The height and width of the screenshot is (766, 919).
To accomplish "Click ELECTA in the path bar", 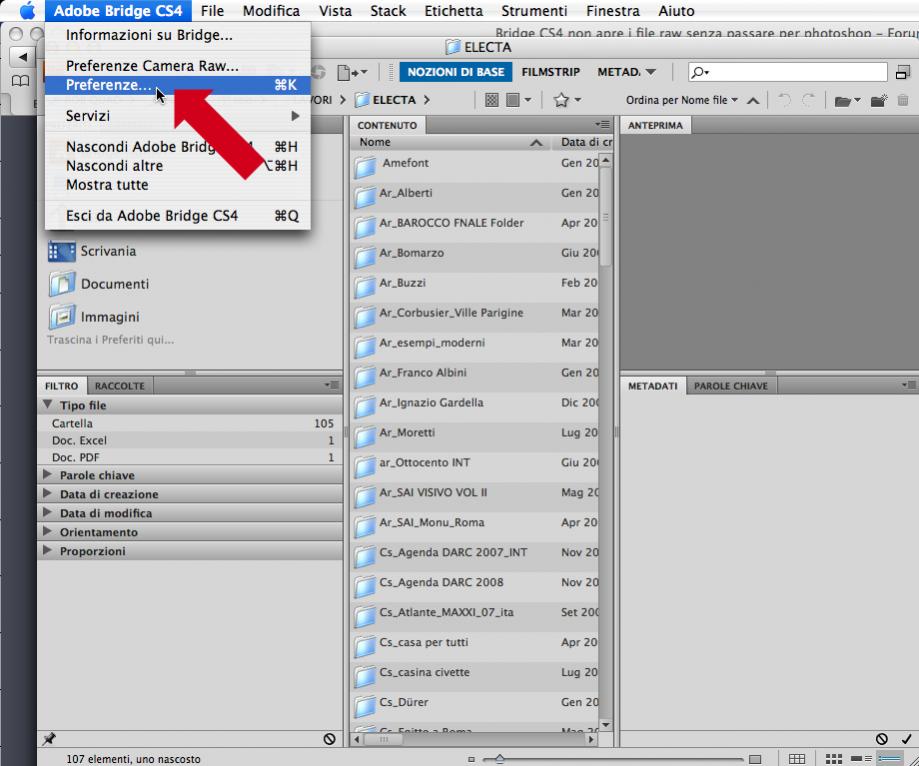I will pos(386,100).
